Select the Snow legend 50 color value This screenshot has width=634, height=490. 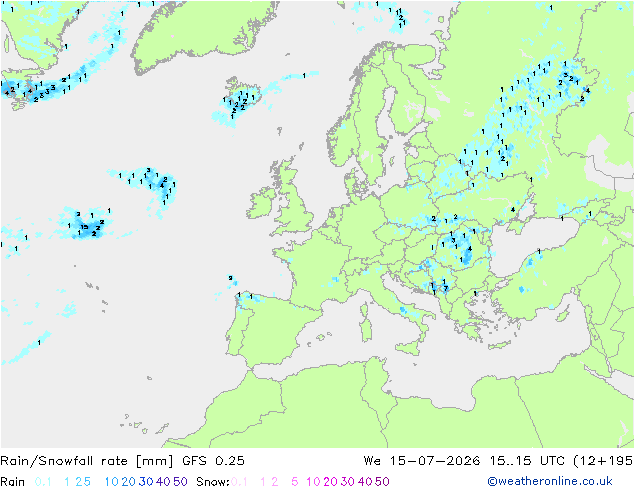(x=382, y=482)
